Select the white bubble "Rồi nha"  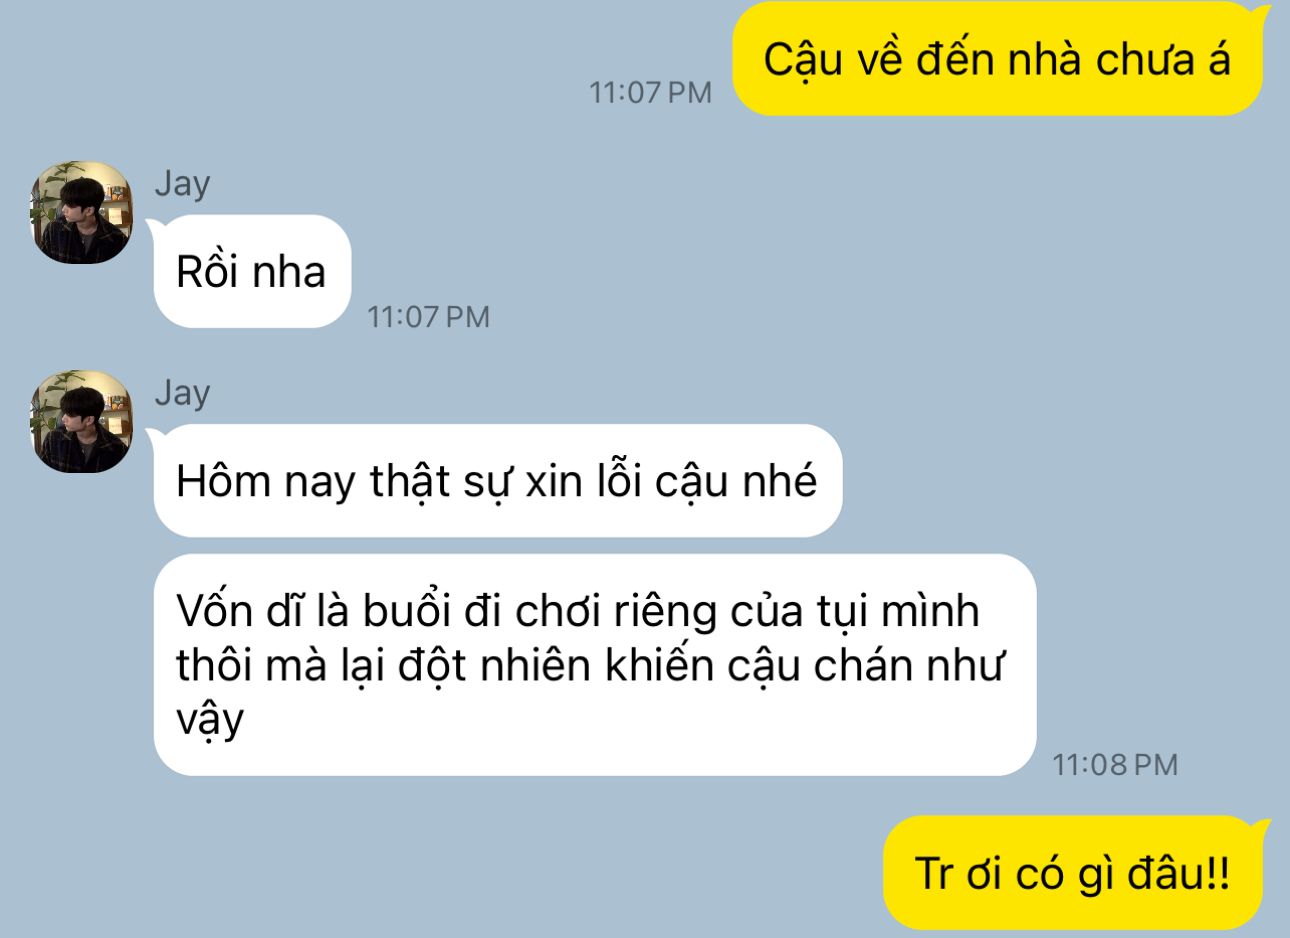[252, 271]
